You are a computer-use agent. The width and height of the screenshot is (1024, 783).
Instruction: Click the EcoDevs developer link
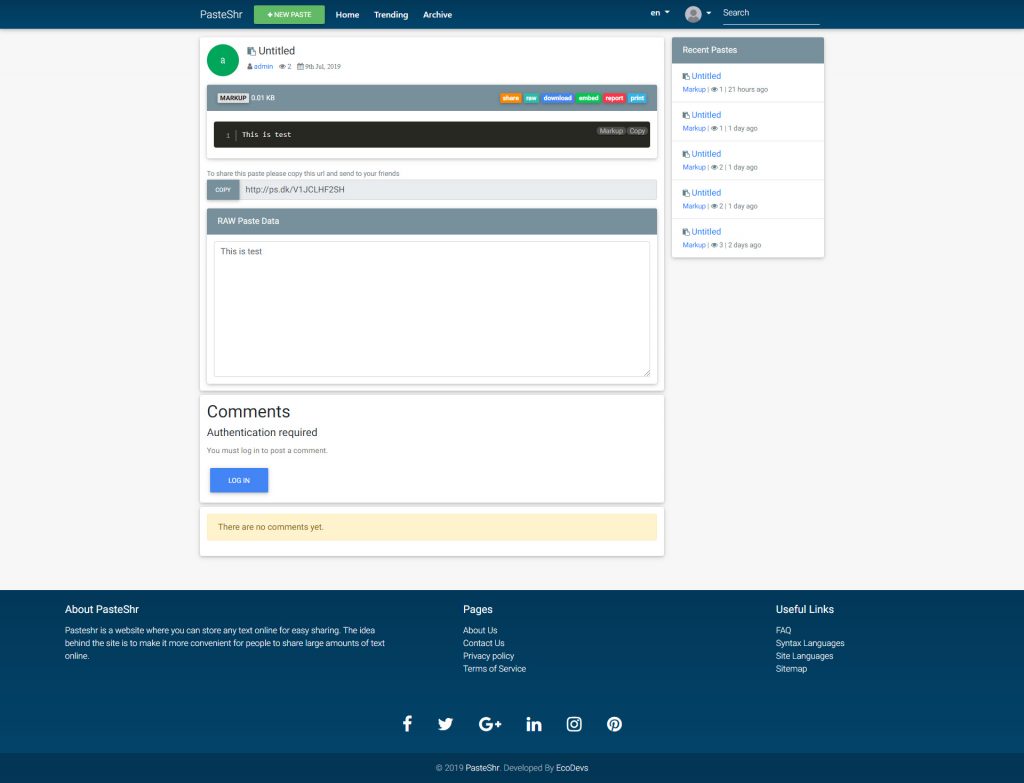click(x=572, y=768)
